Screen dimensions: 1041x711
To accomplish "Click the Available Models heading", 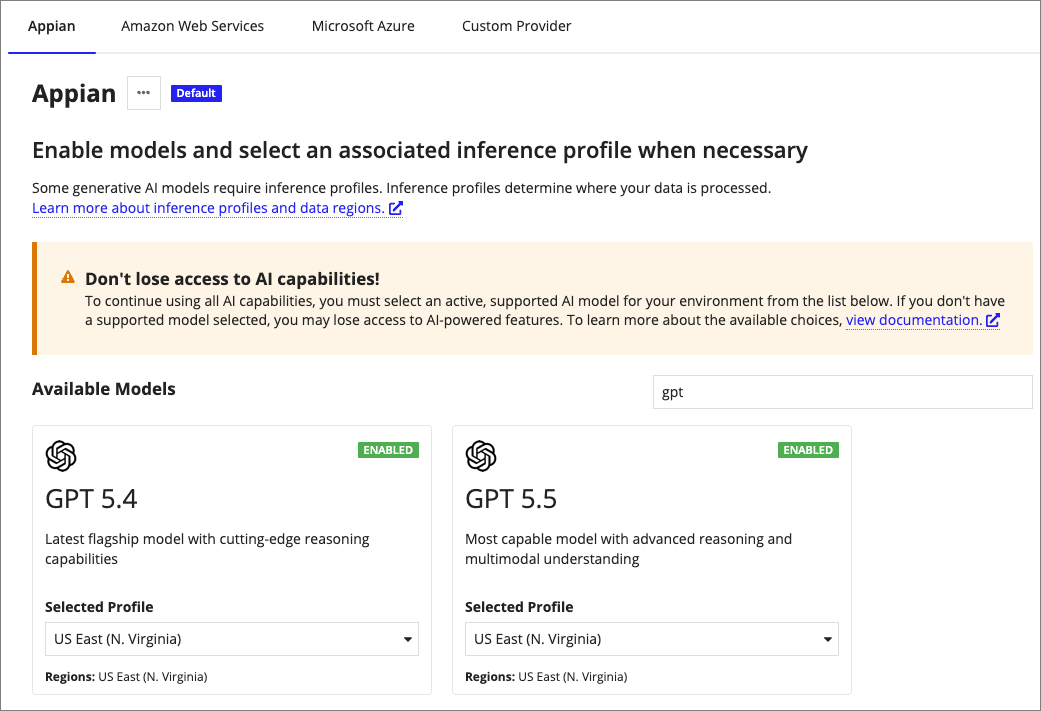I will (104, 389).
